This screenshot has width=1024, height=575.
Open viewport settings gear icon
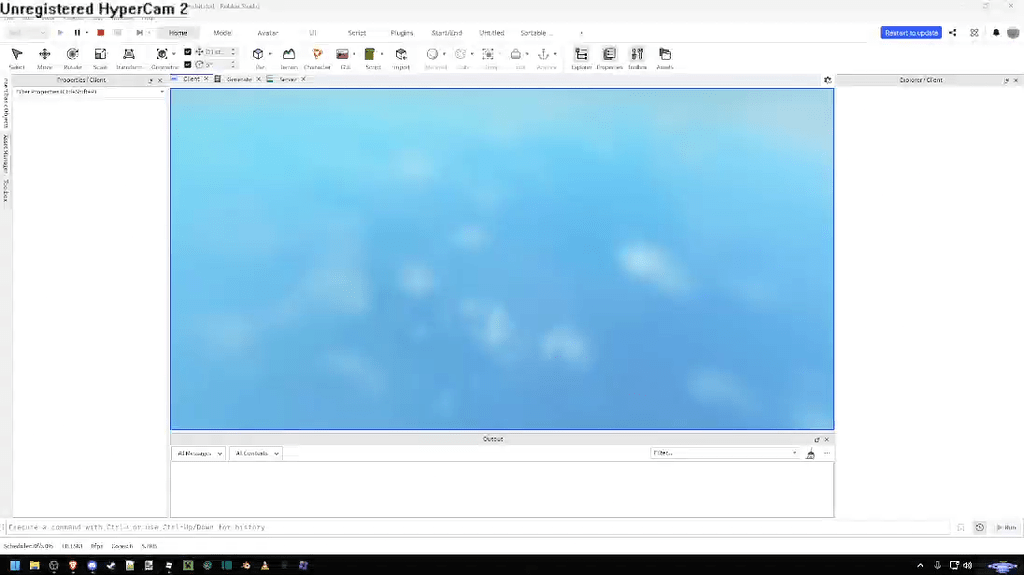click(828, 80)
